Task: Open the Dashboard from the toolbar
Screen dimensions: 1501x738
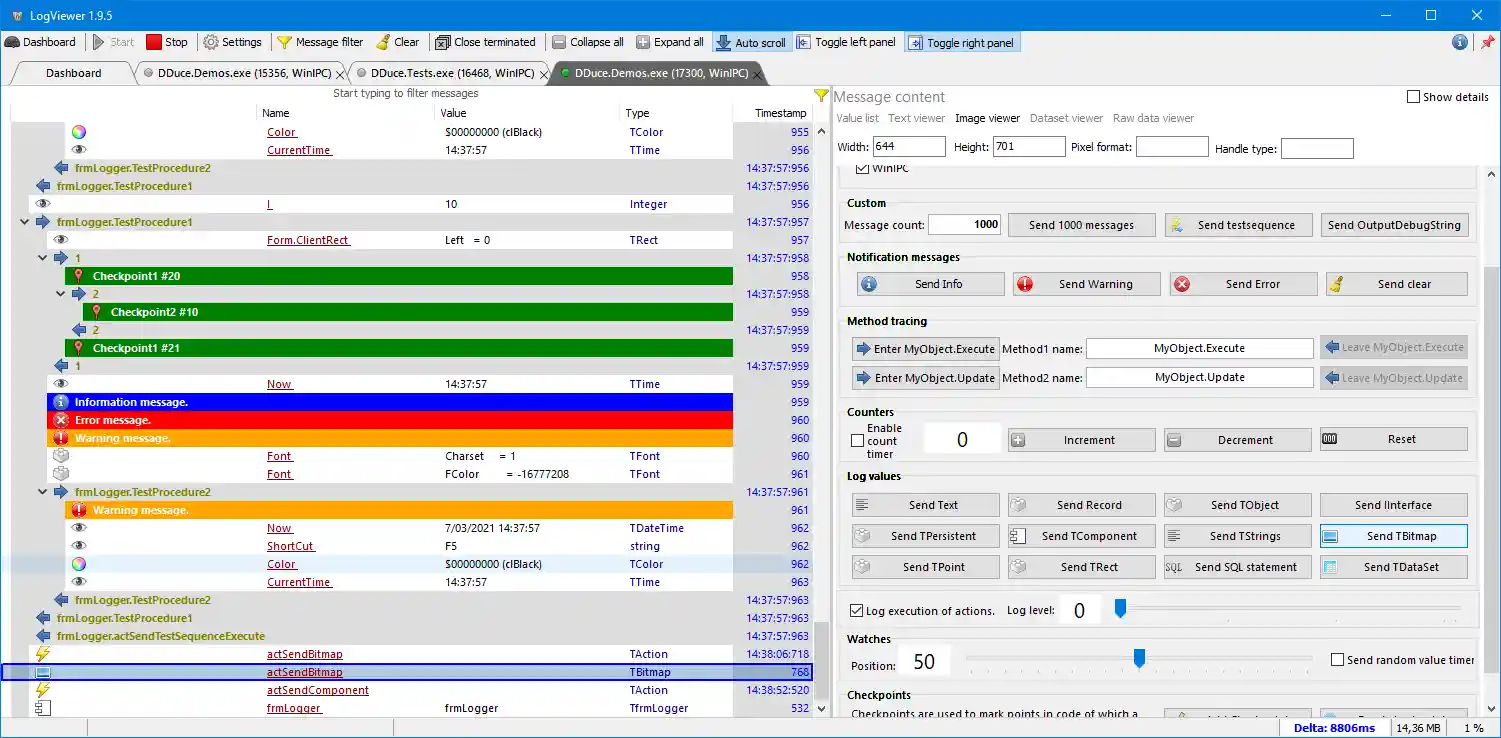Action: 42,41
